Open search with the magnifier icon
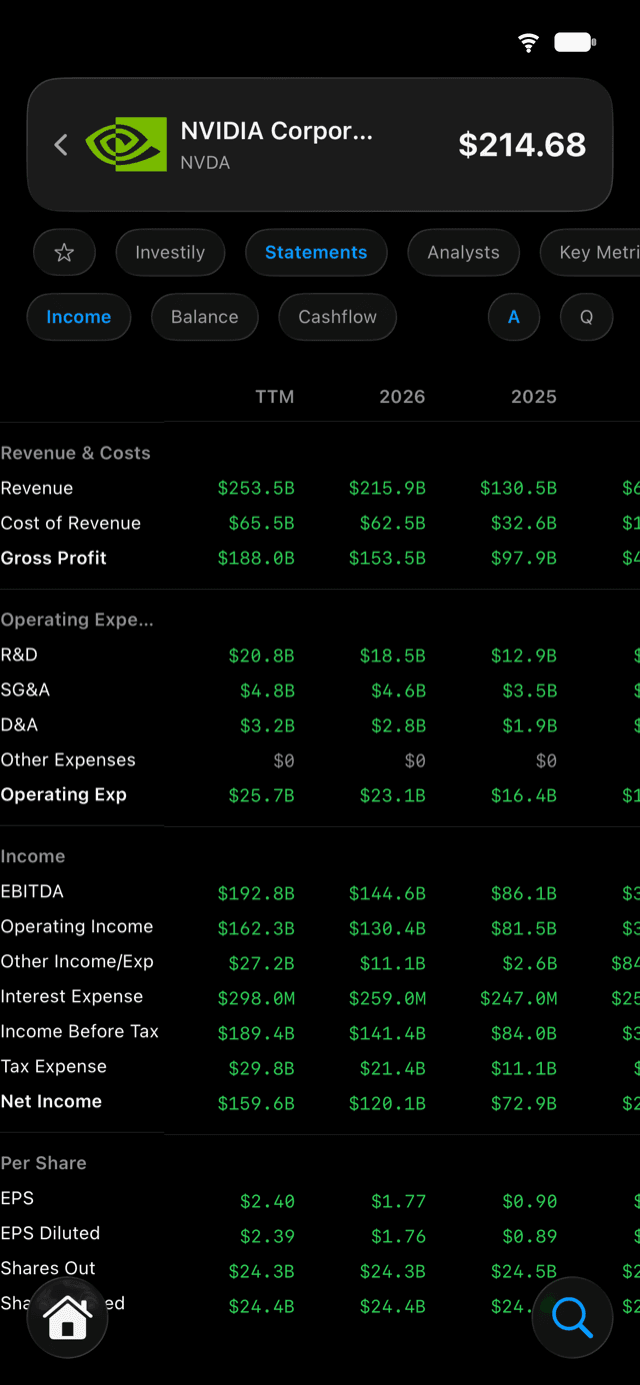Image resolution: width=640 pixels, height=1385 pixels. [x=572, y=1318]
